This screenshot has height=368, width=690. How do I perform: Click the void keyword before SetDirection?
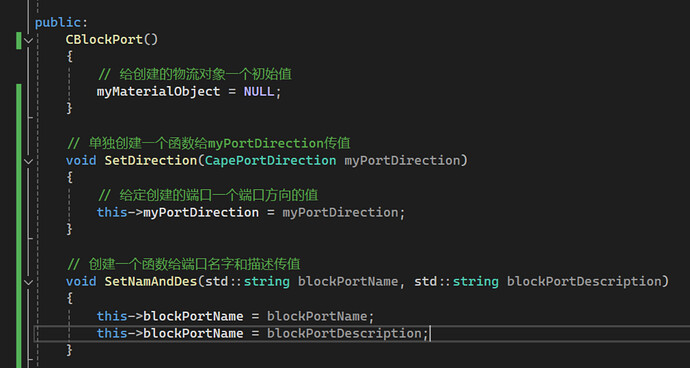pos(81,161)
